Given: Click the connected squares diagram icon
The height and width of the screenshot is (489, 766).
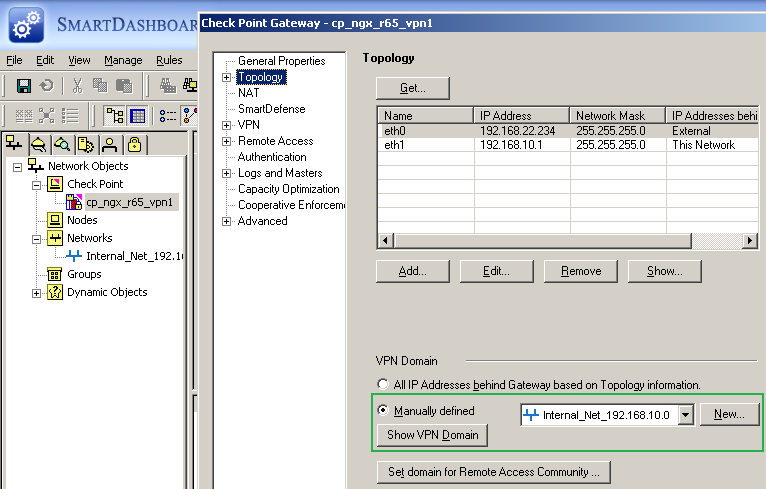Looking at the screenshot, I should coord(47,116).
